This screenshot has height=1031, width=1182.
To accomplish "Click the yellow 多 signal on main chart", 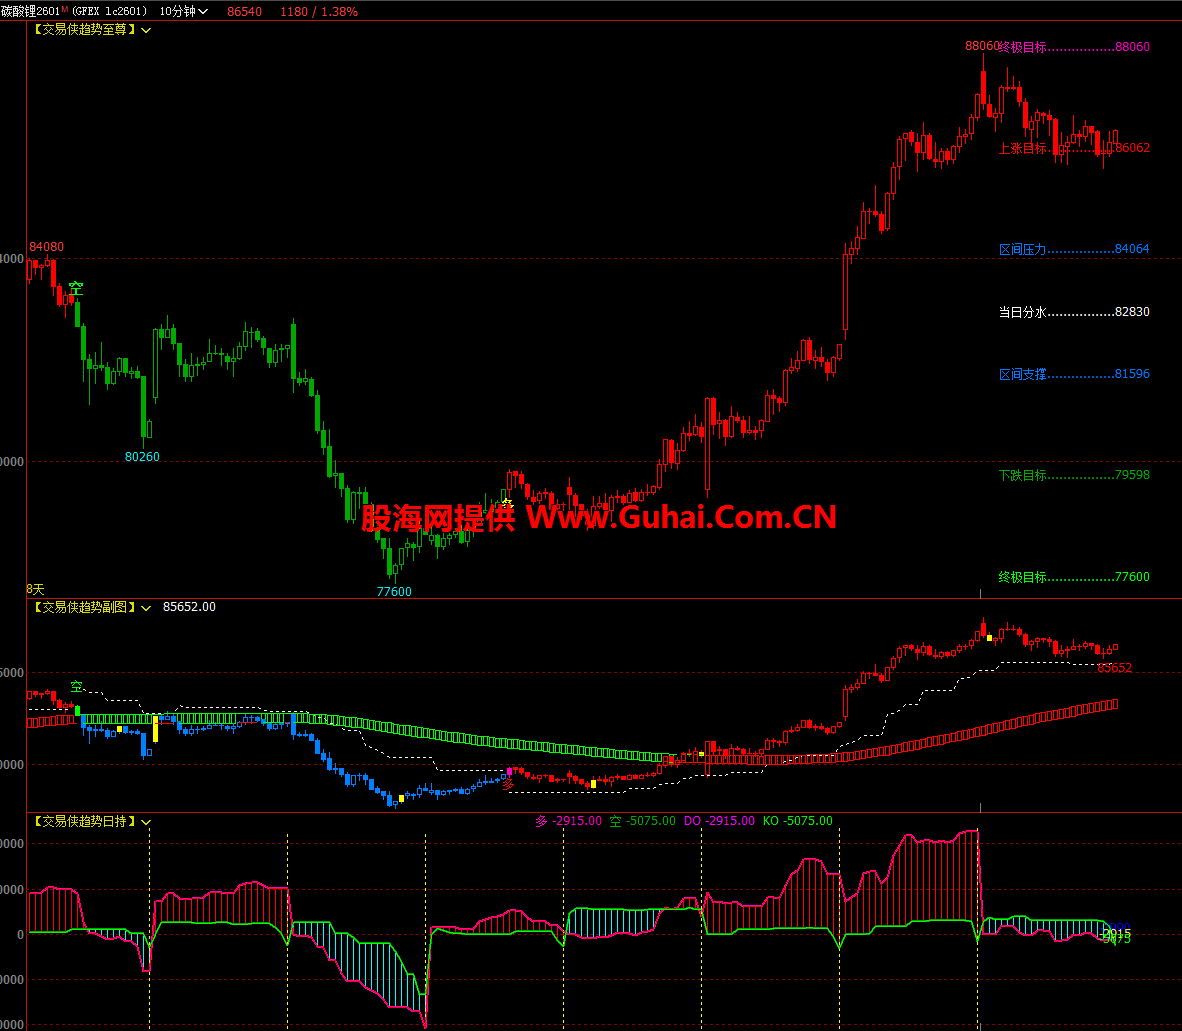I will click(507, 504).
